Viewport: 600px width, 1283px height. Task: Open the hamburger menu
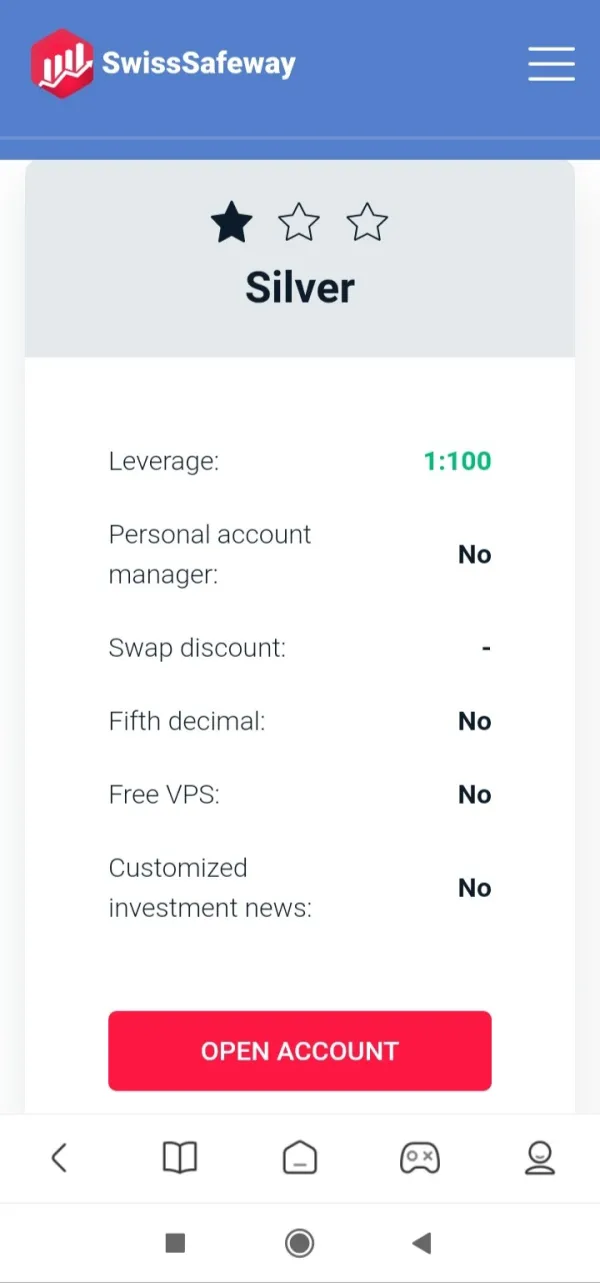(x=551, y=64)
